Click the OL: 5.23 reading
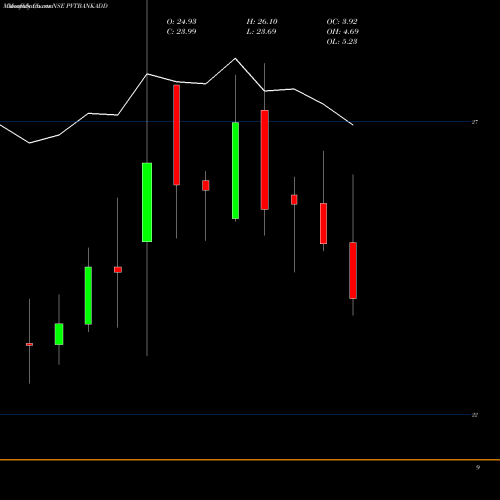The image size is (500, 500). 342,42
